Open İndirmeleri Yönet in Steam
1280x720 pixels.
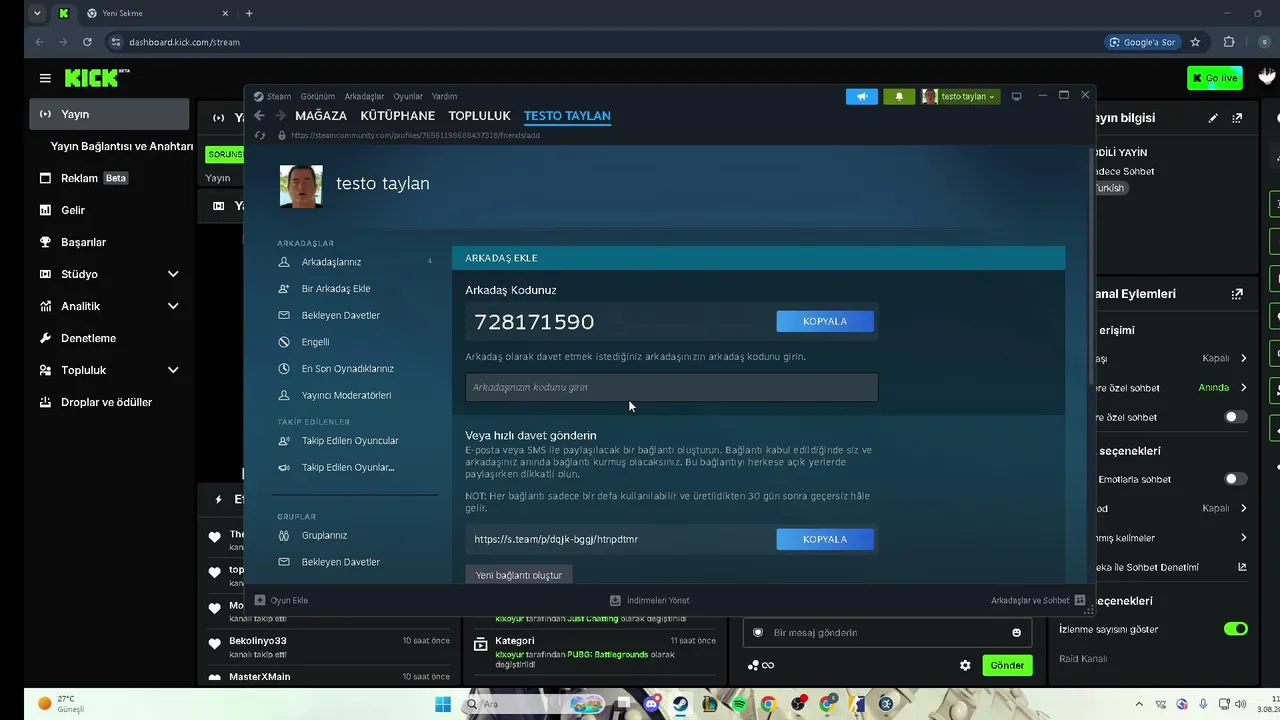[650, 600]
